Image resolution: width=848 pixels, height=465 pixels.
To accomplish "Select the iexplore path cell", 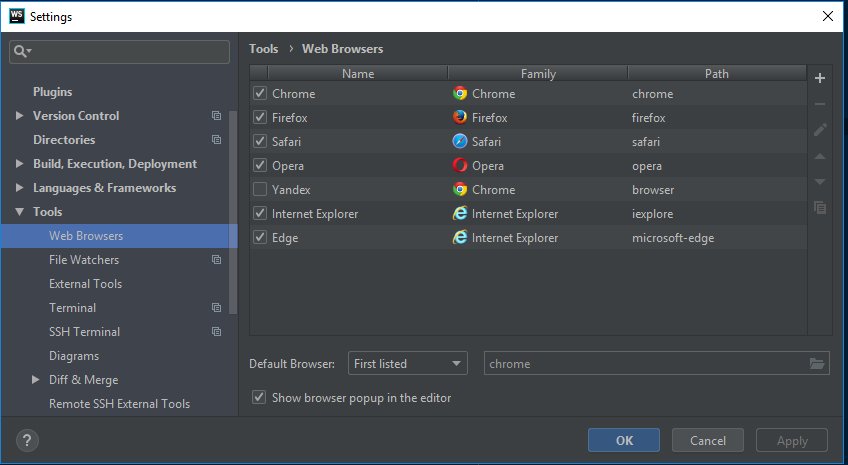I will [717, 214].
